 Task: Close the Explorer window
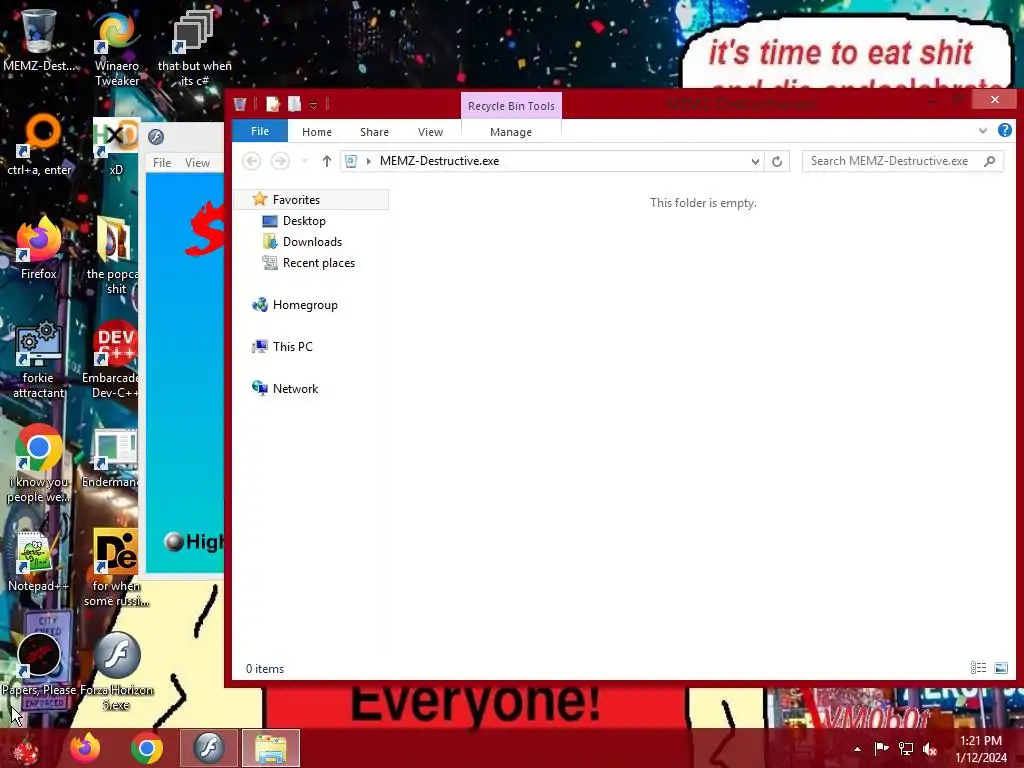coord(994,99)
